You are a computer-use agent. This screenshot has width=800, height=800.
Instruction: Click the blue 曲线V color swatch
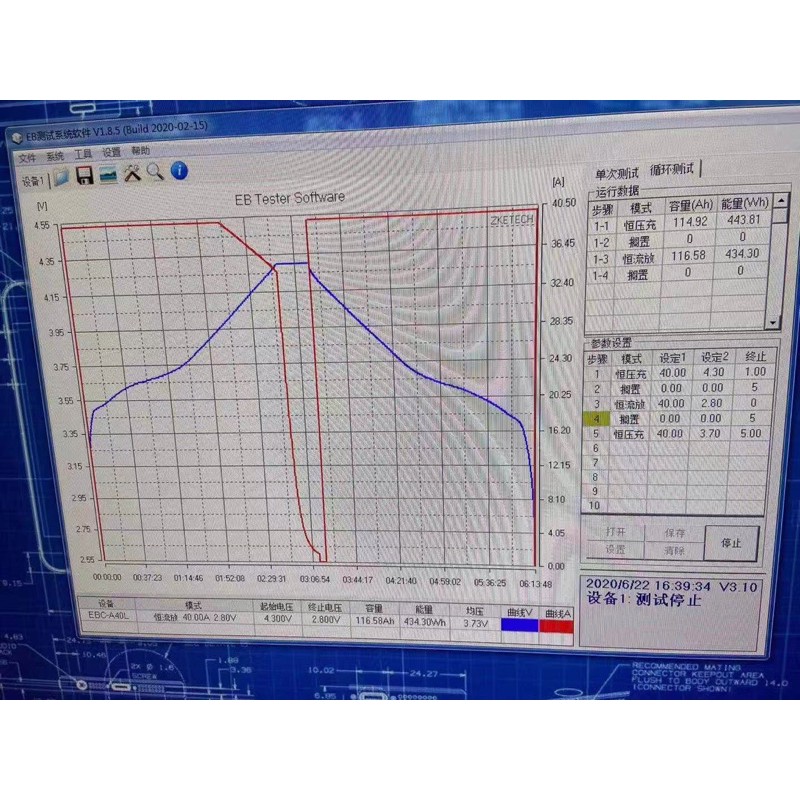coord(519,624)
